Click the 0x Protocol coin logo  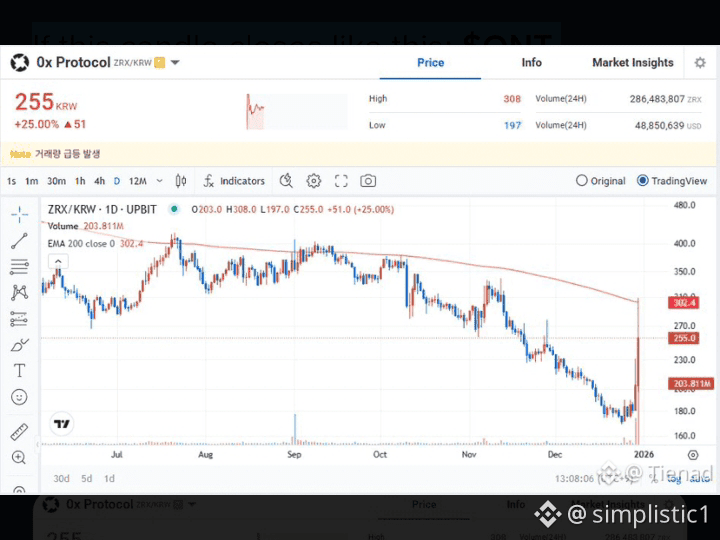[20, 62]
